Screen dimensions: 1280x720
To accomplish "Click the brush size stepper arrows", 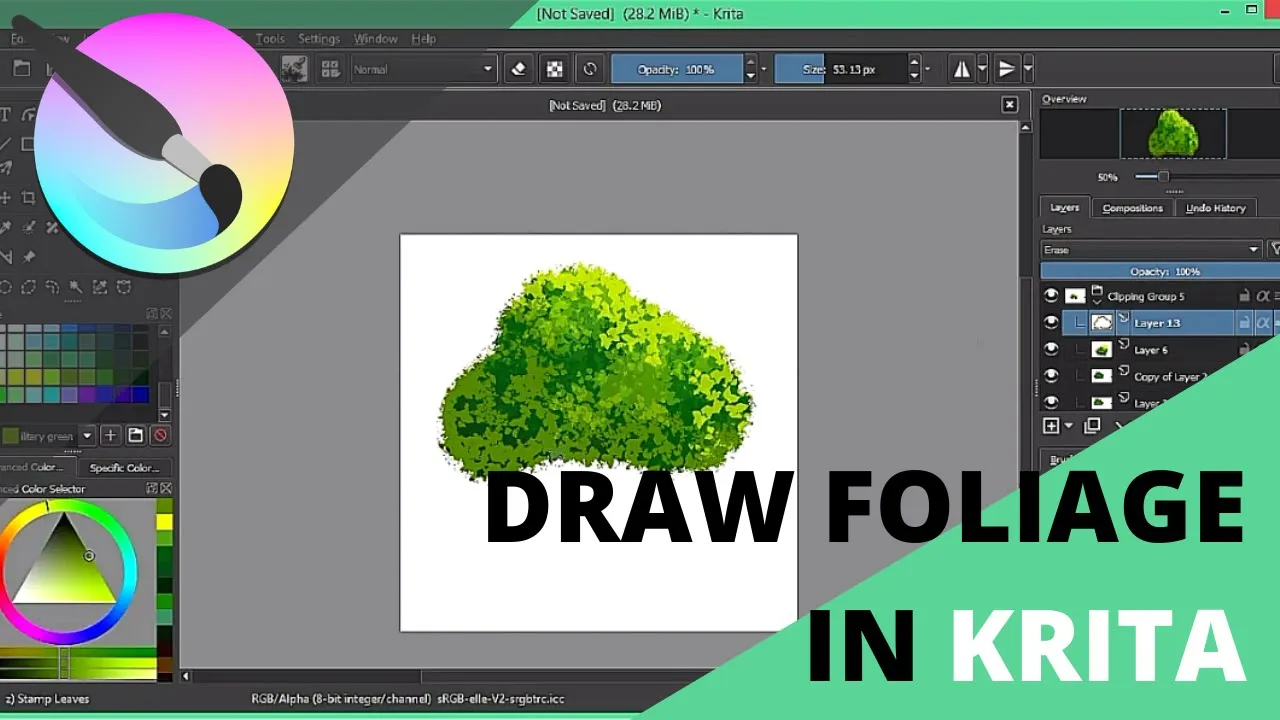I will [x=914, y=69].
